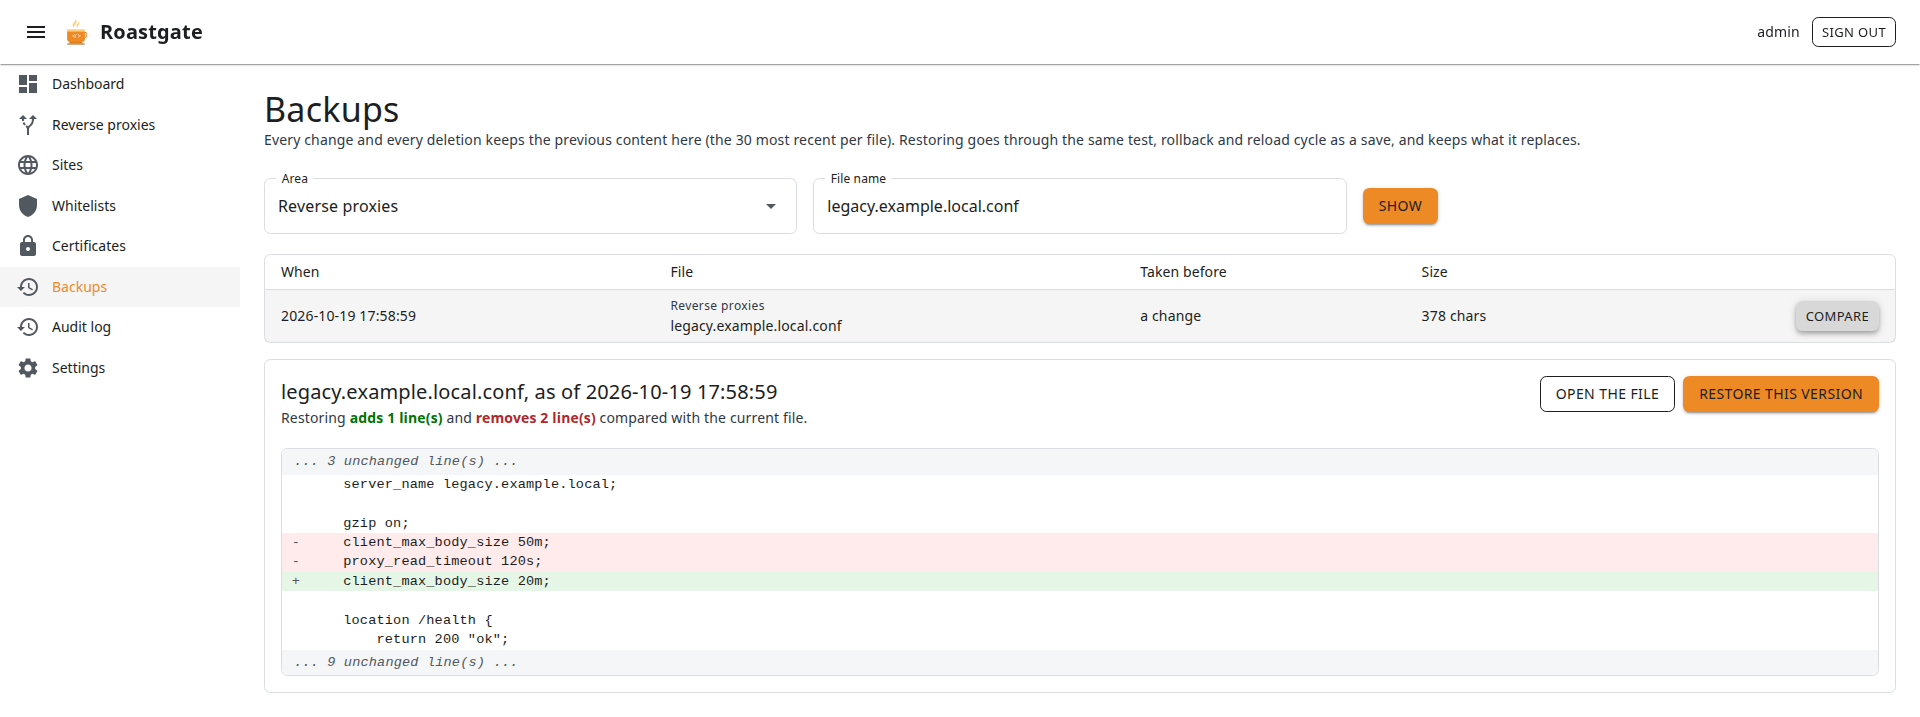The height and width of the screenshot is (717, 1920).
Task: Click the Backups history clock icon
Action: (28, 287)
